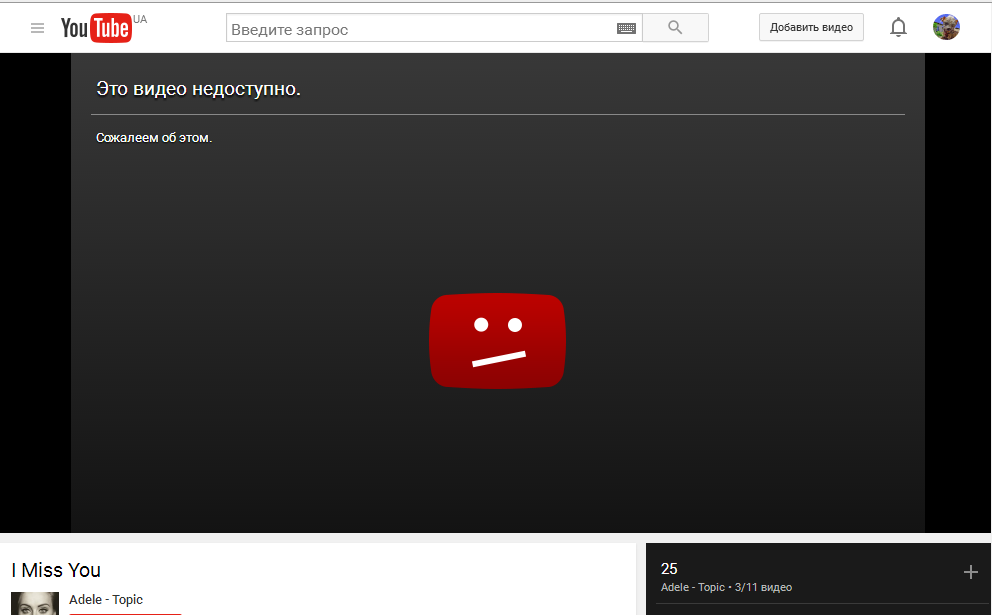Open the notifications bell
This screenshot has width=992, height=615.
point(898,28)
